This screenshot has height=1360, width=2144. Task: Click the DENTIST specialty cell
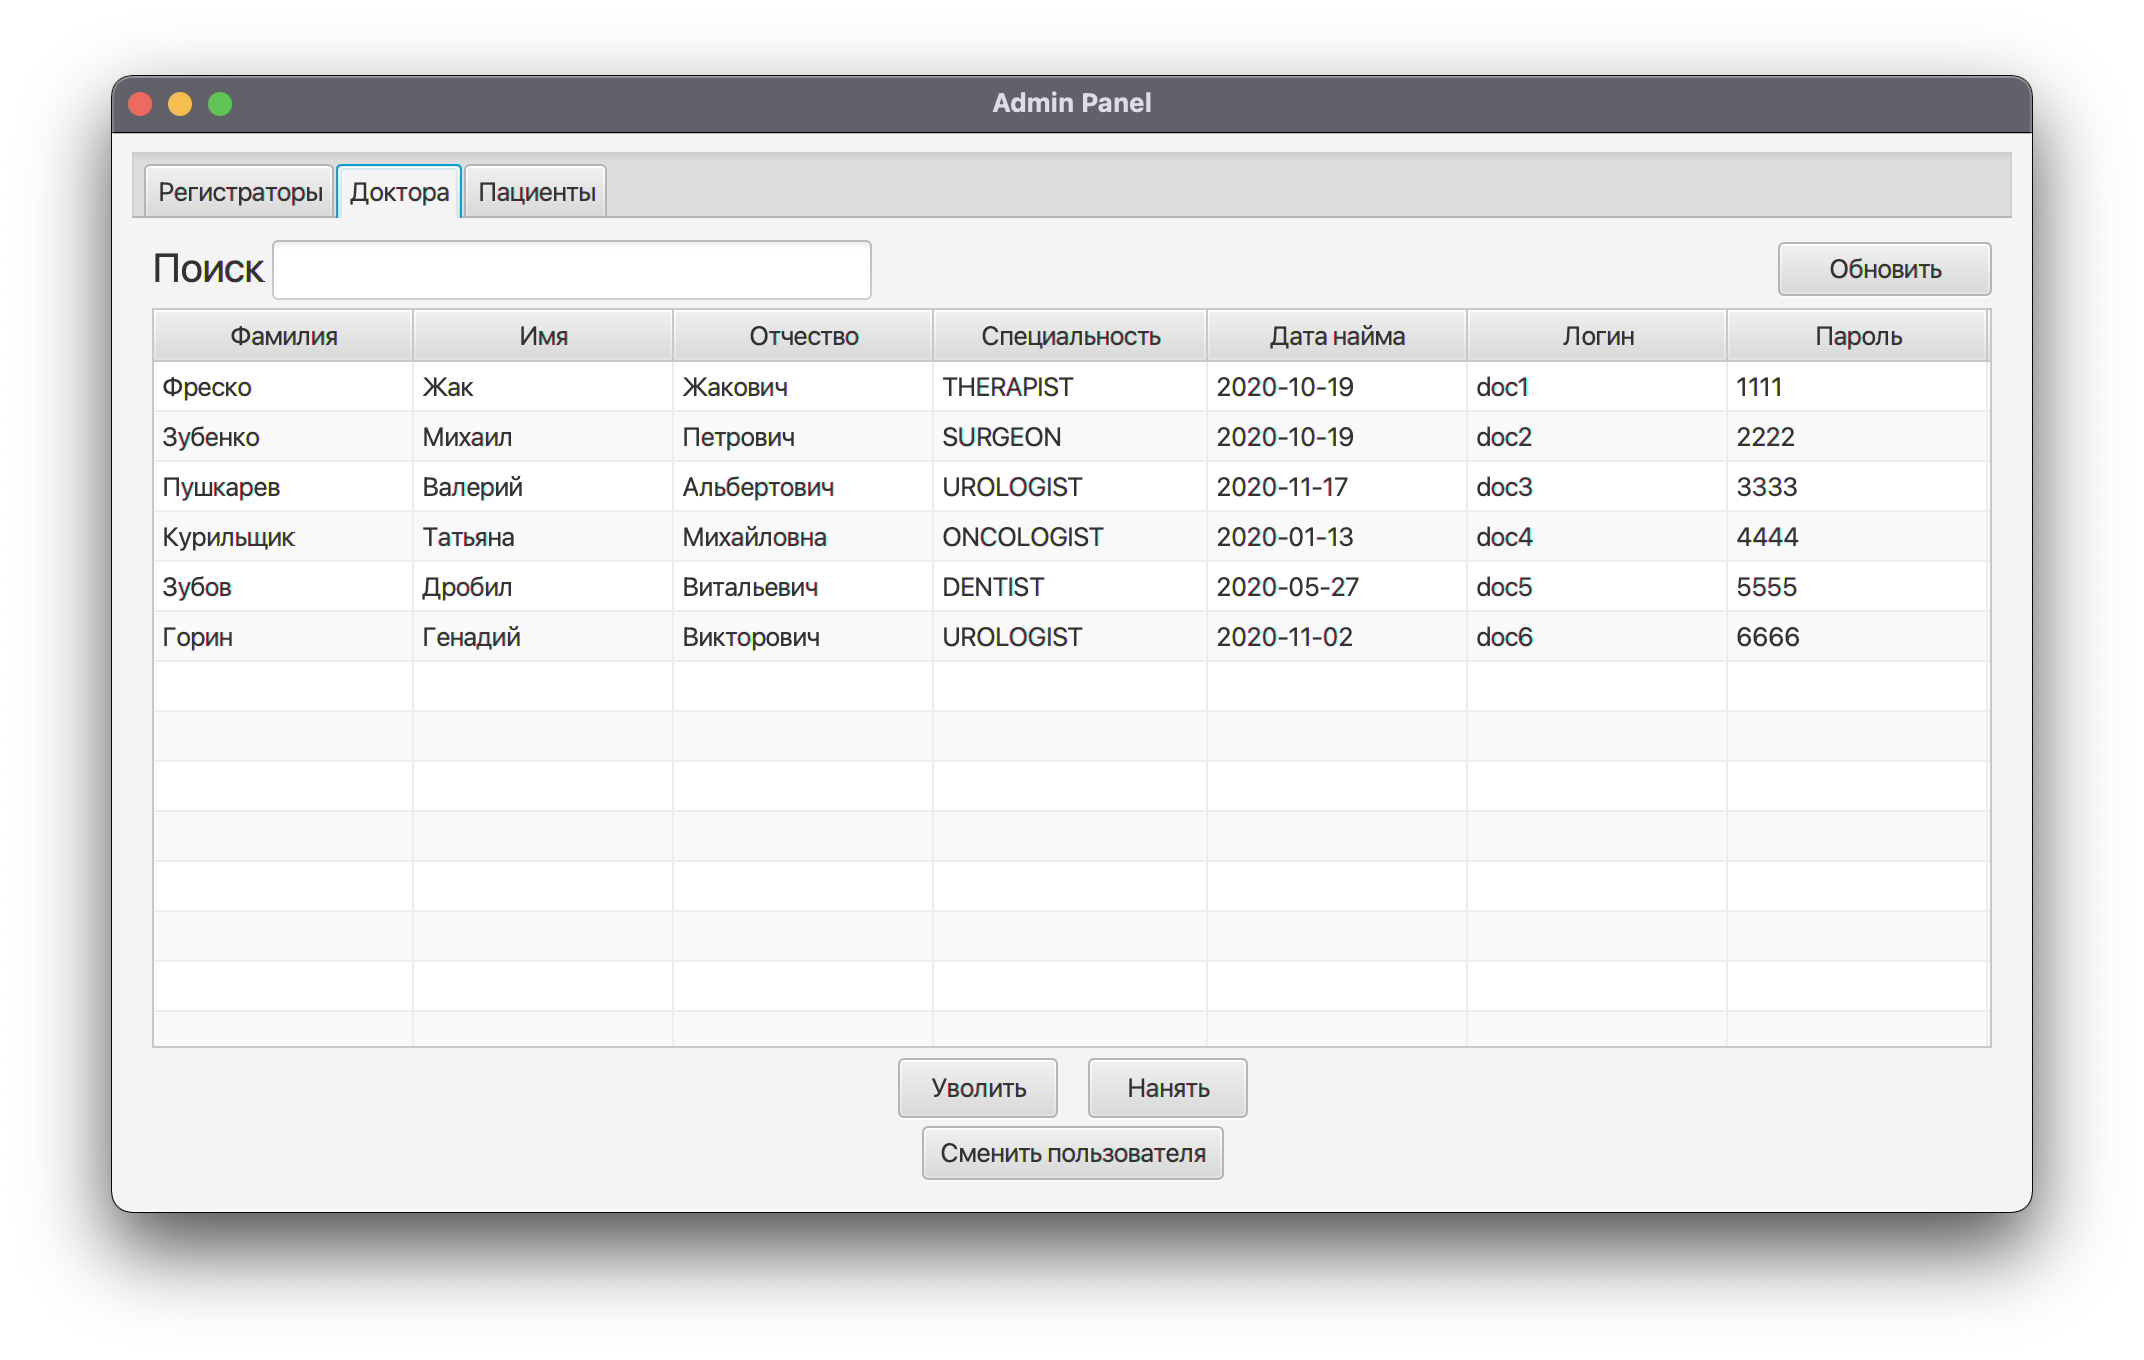click(x=1070, y=587)
